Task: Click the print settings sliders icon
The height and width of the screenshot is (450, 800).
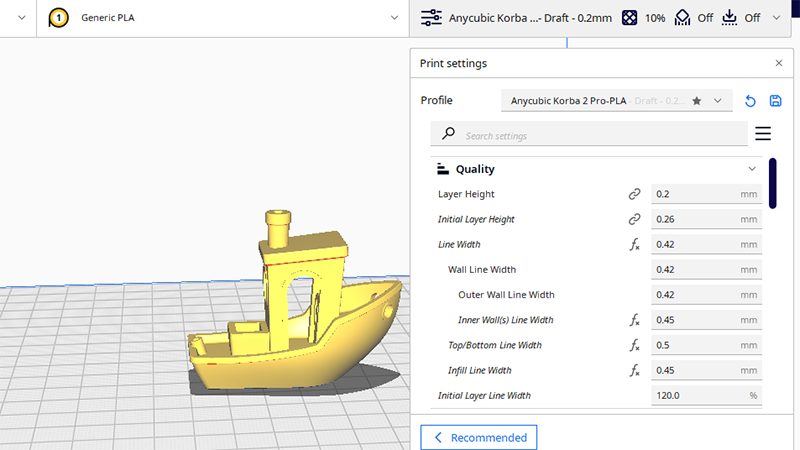Action: coord(431,18)
